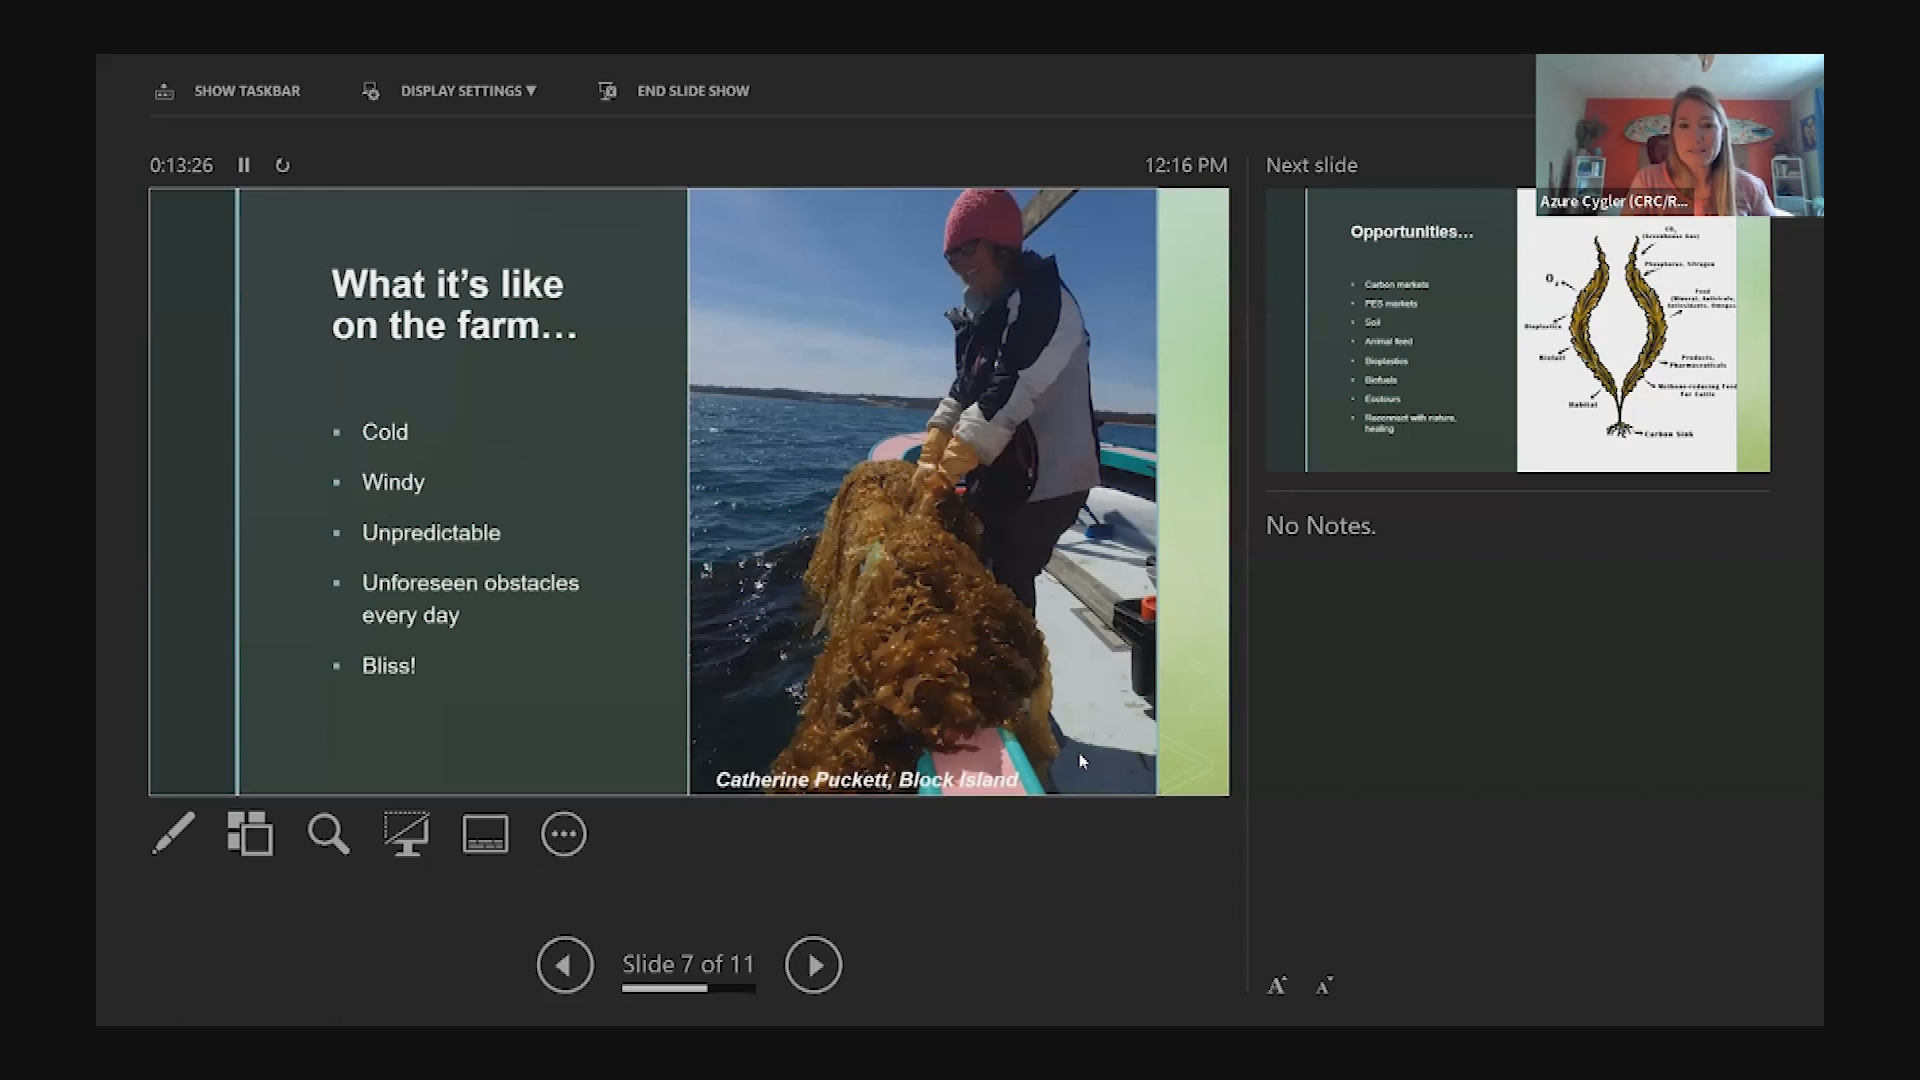The width and height of the screenshot is (1920, 1080).
Task: Click the Slide 7 of 11 indicator
Action: click(x=688, y=964)
